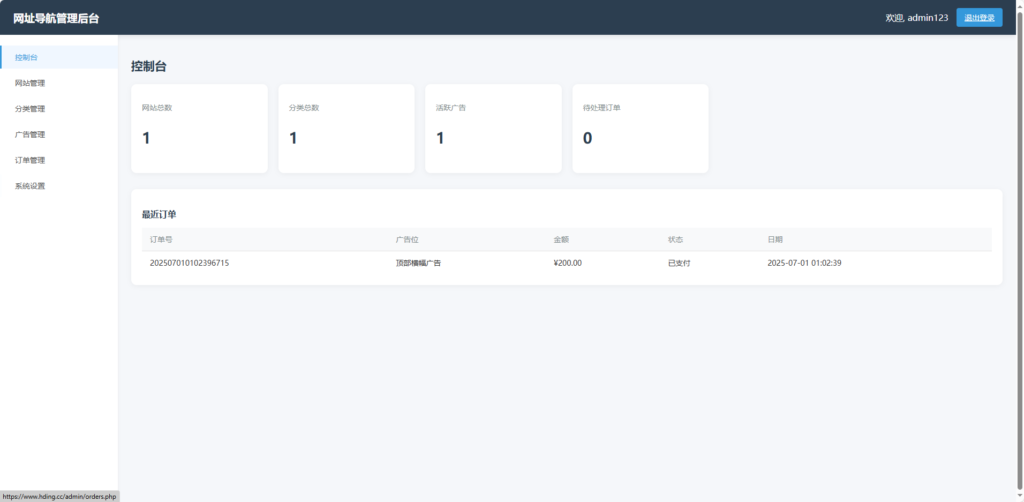The width and height of the screenshot is (1024, 502).
Task: Click the 订单号 column header
Action: (x=161, y=240)
